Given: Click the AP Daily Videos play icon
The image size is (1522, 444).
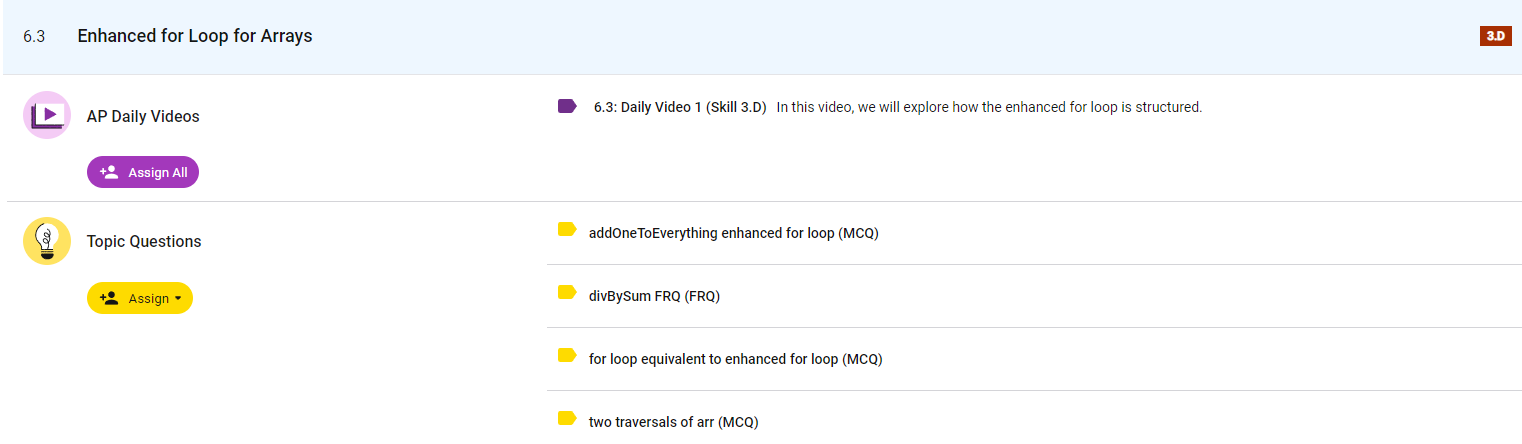Looking at the screenshot, I should (x=47, y=115).
